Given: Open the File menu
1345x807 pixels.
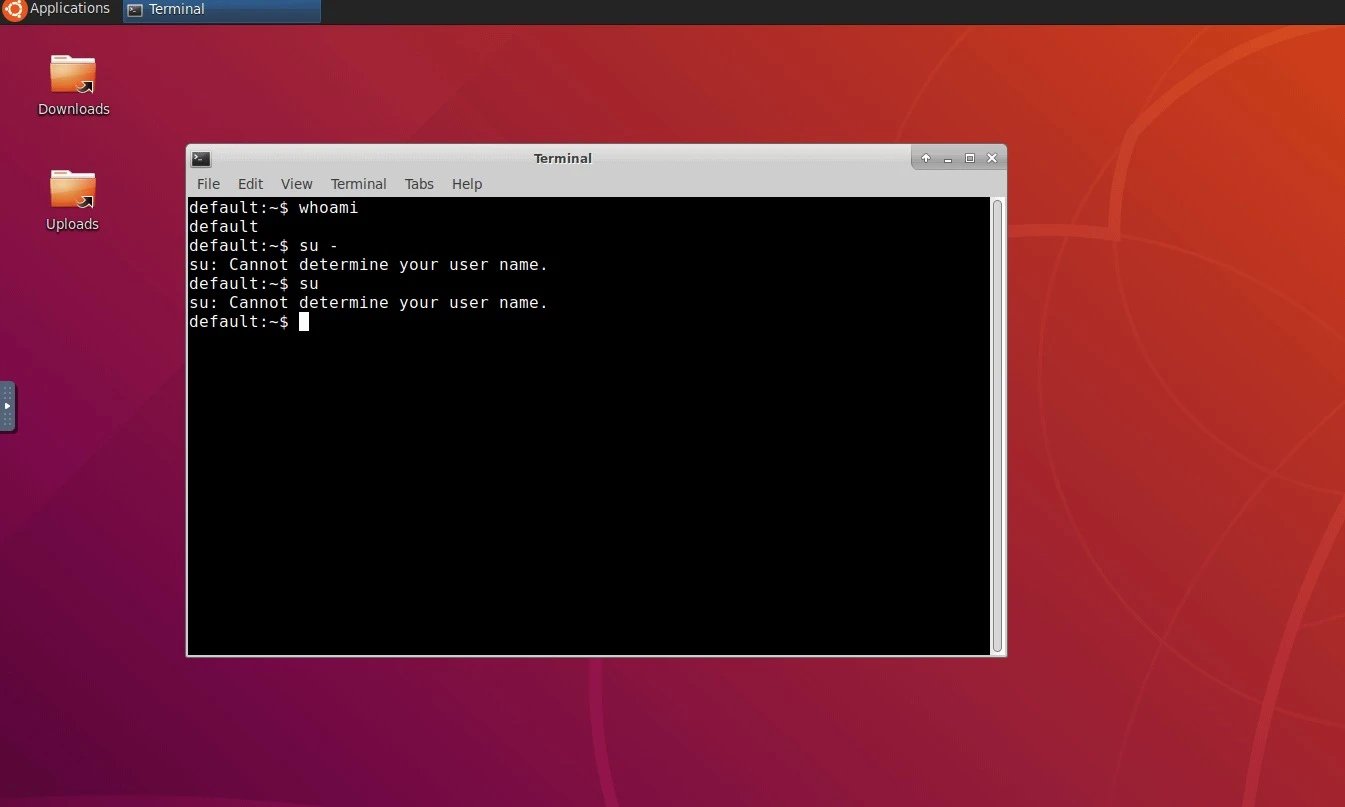Looking at the screenshot, I should pos(208,184).
